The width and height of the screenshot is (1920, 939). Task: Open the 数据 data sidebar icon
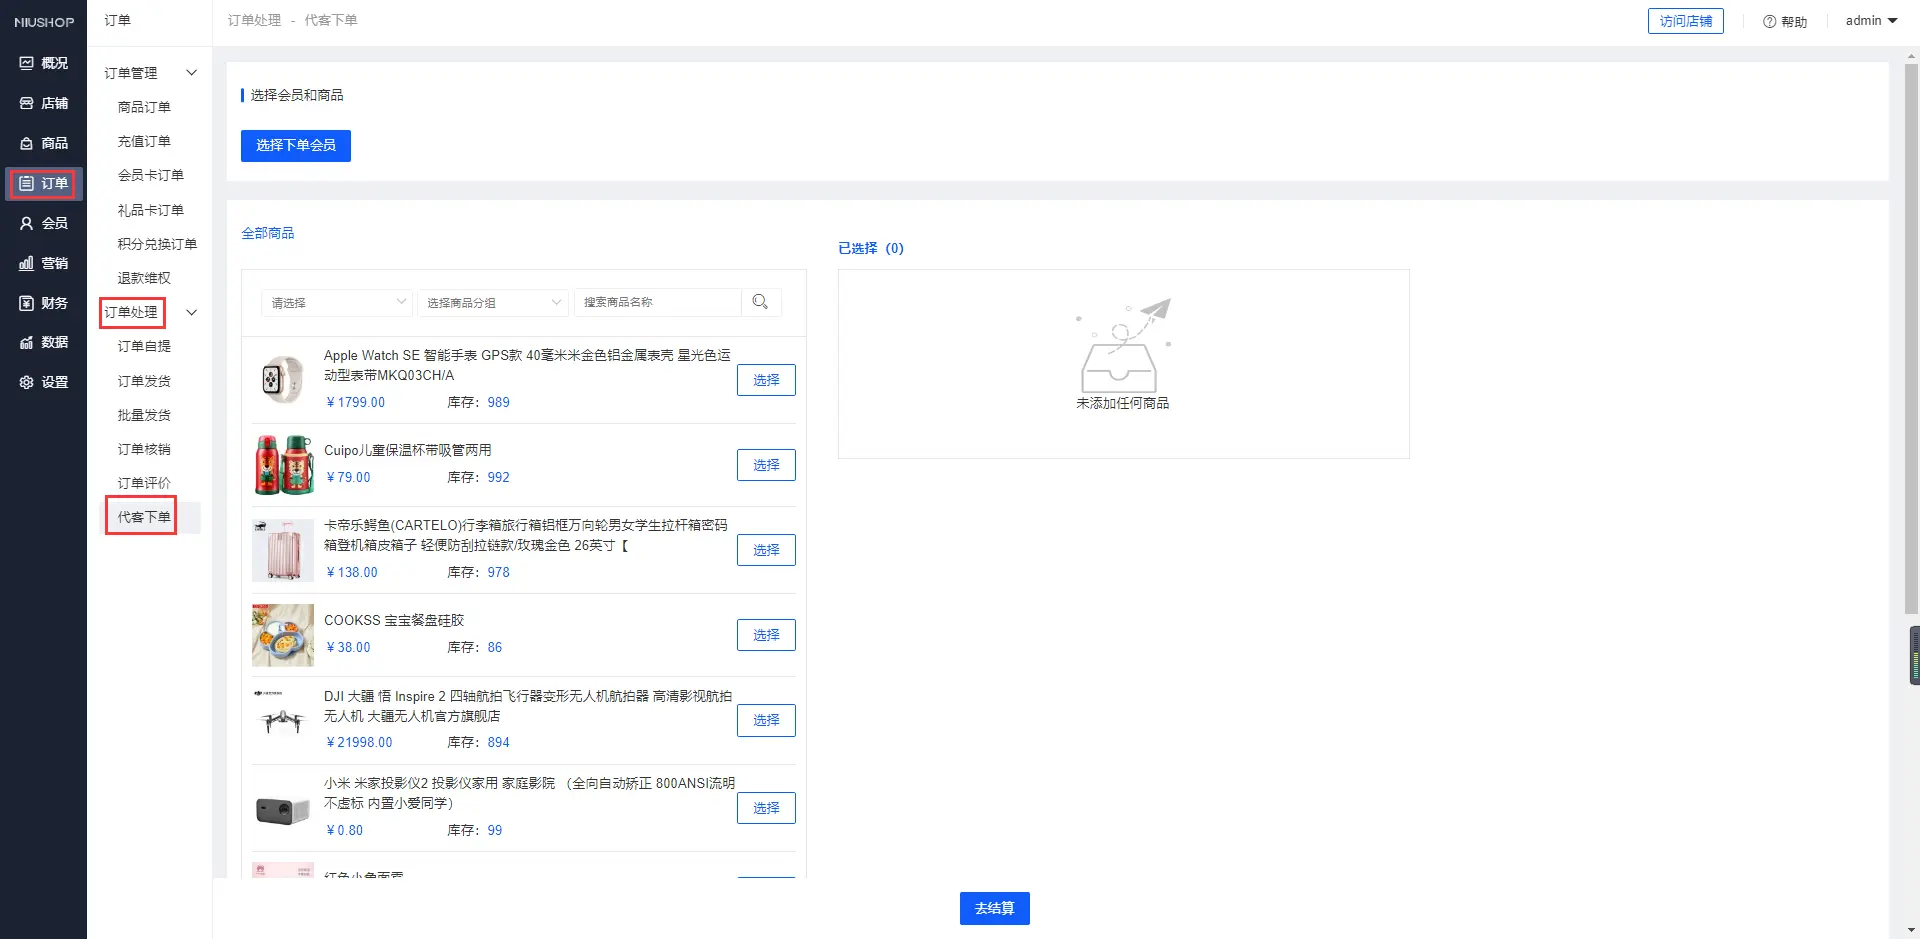[x=27, y=342]
